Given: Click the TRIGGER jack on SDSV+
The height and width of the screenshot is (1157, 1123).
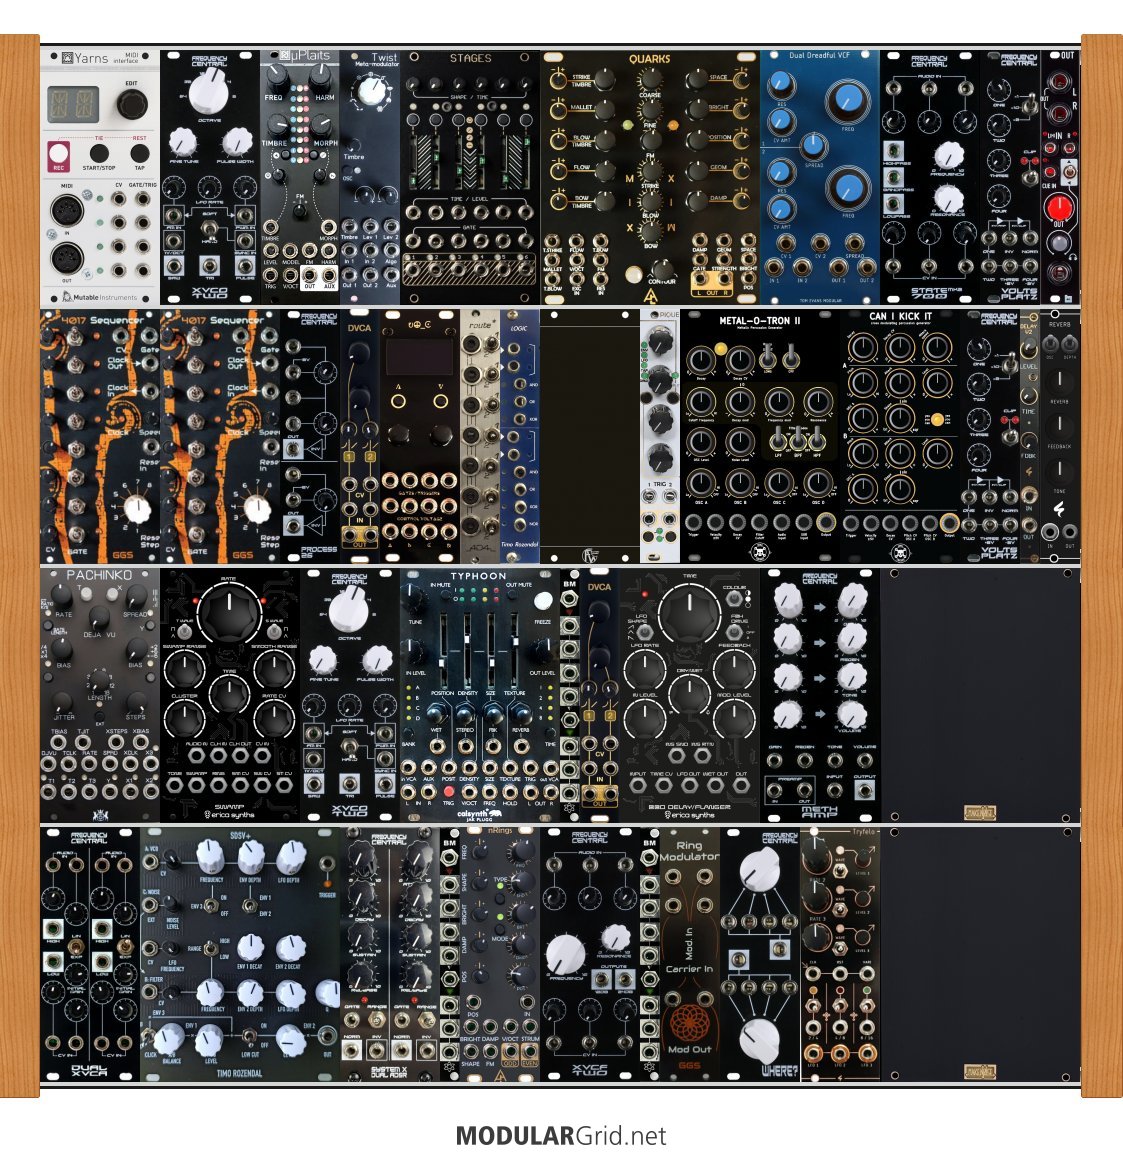Looking at the screenshot, I should 328,863.
